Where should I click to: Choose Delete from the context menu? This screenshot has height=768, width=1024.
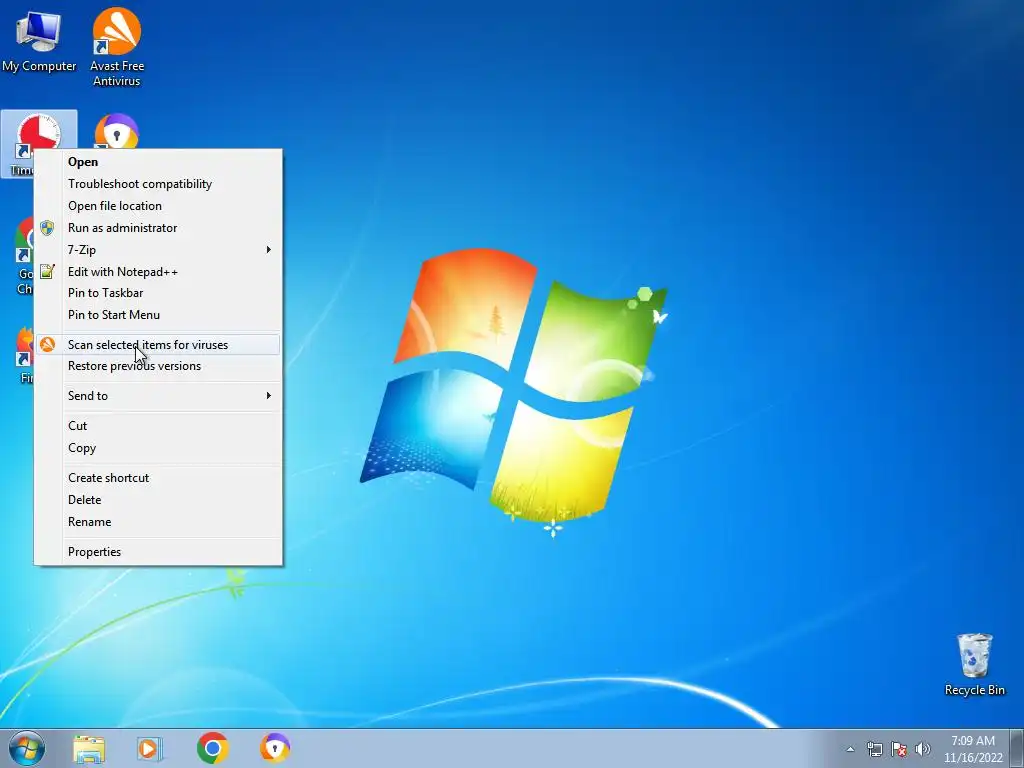[158, 500]
